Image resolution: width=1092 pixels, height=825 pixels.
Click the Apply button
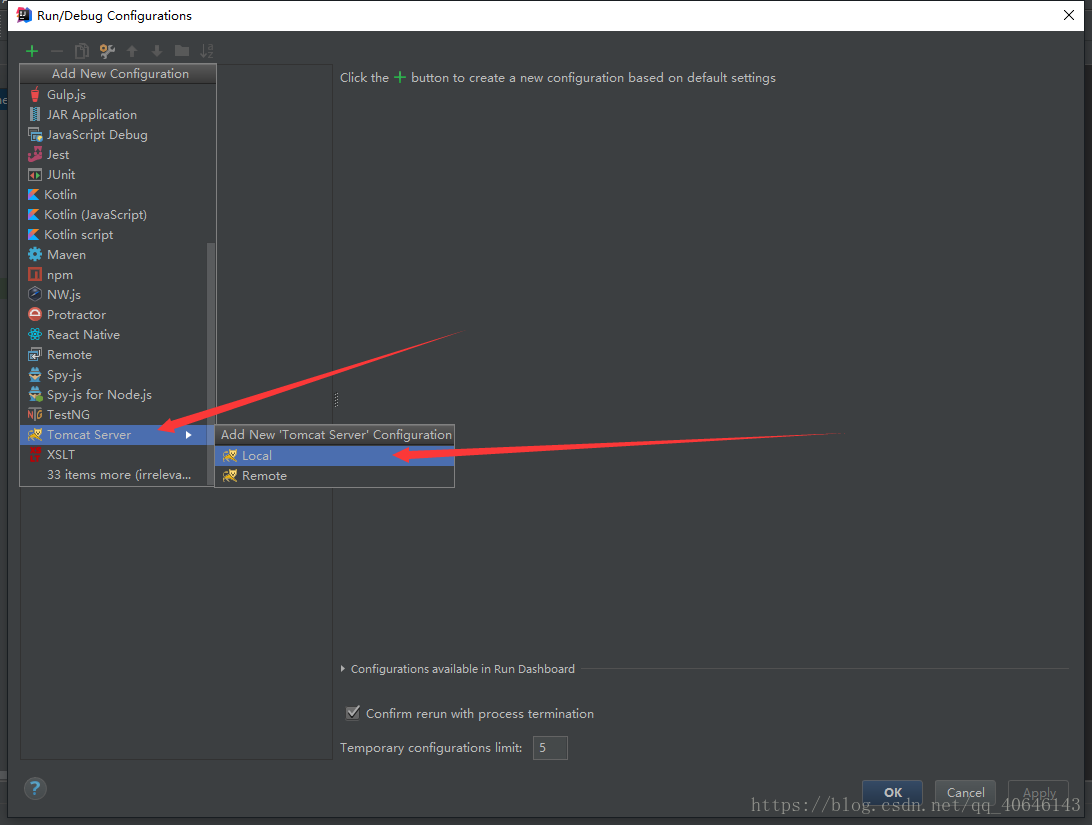pos(1038,791)
